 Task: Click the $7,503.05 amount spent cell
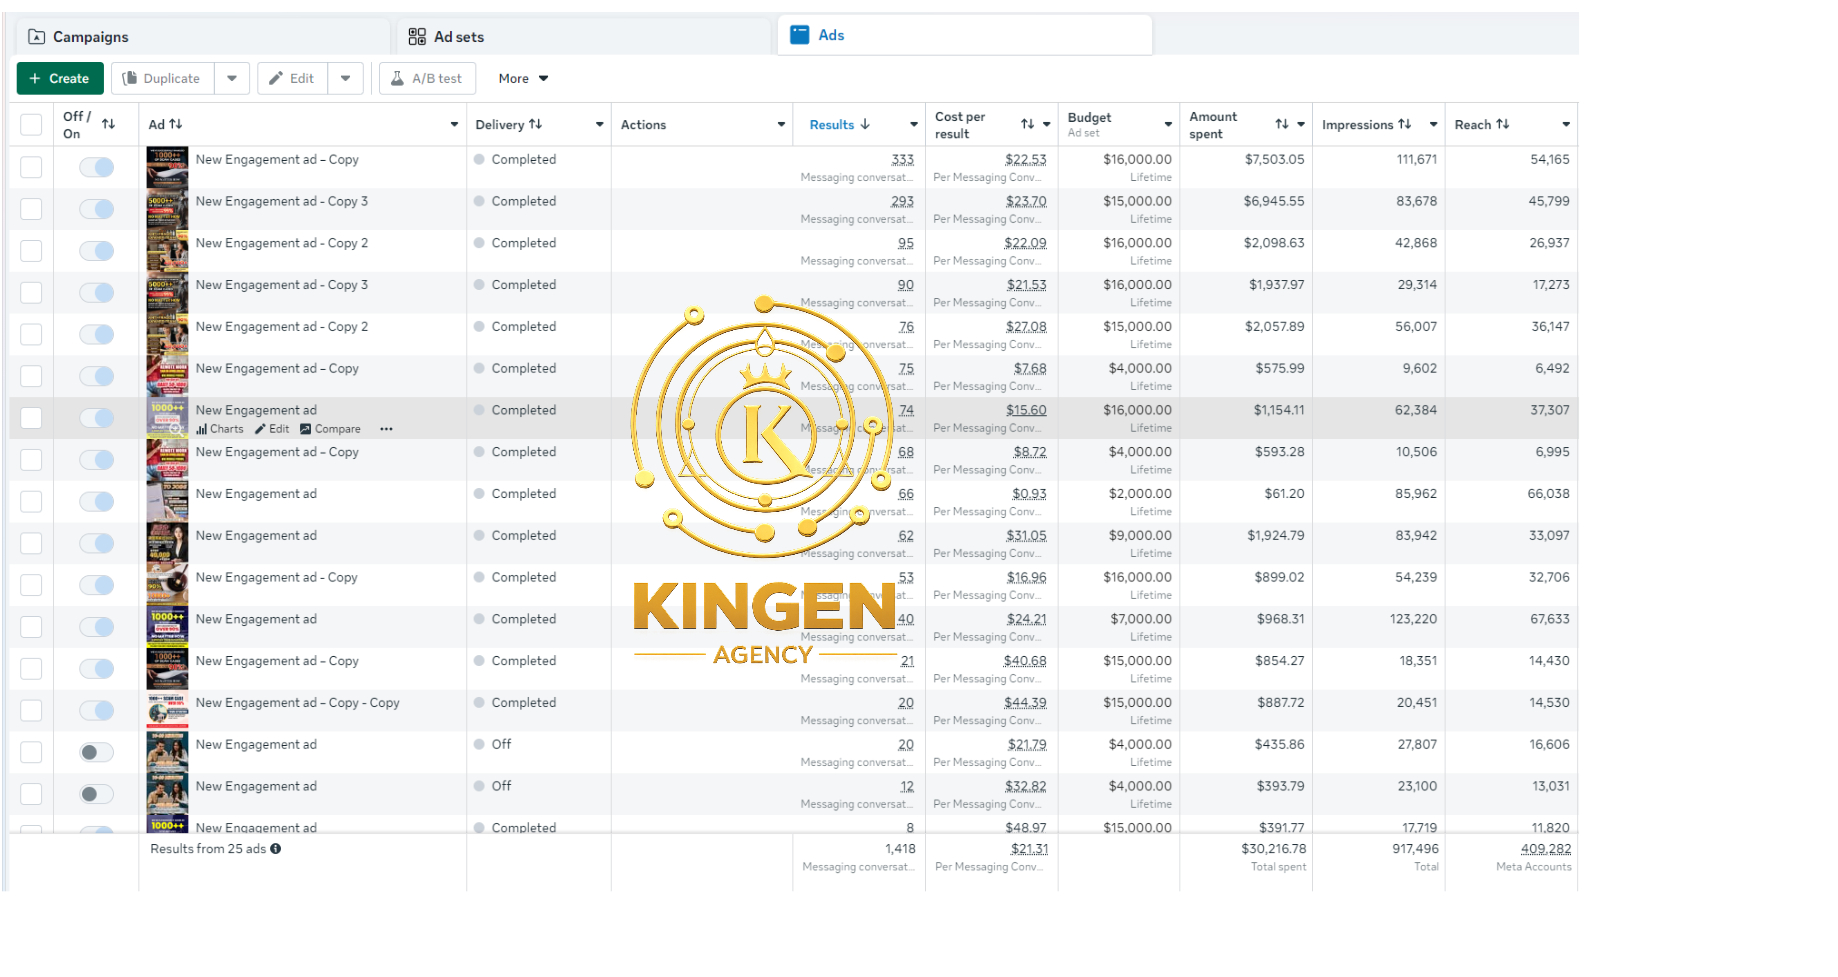point(1275,160)
